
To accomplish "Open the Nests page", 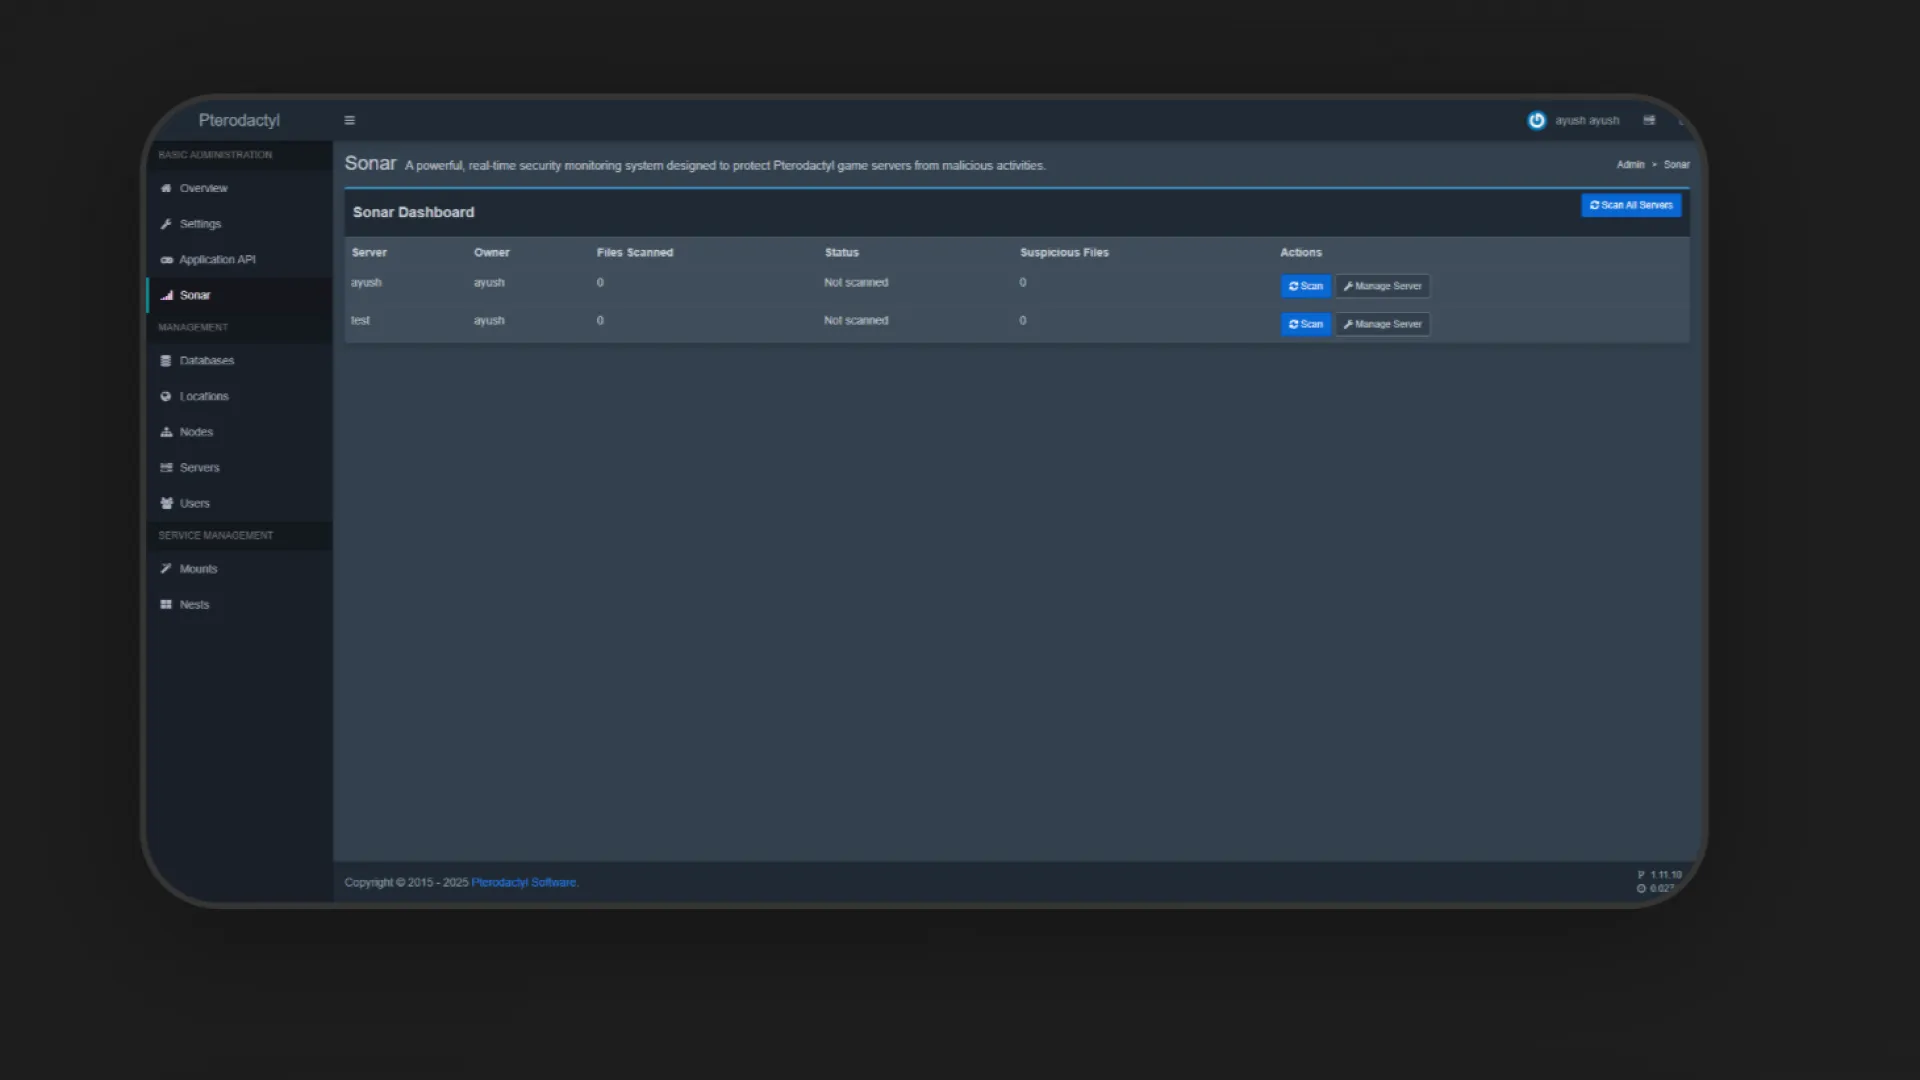I will coord(194,604).
